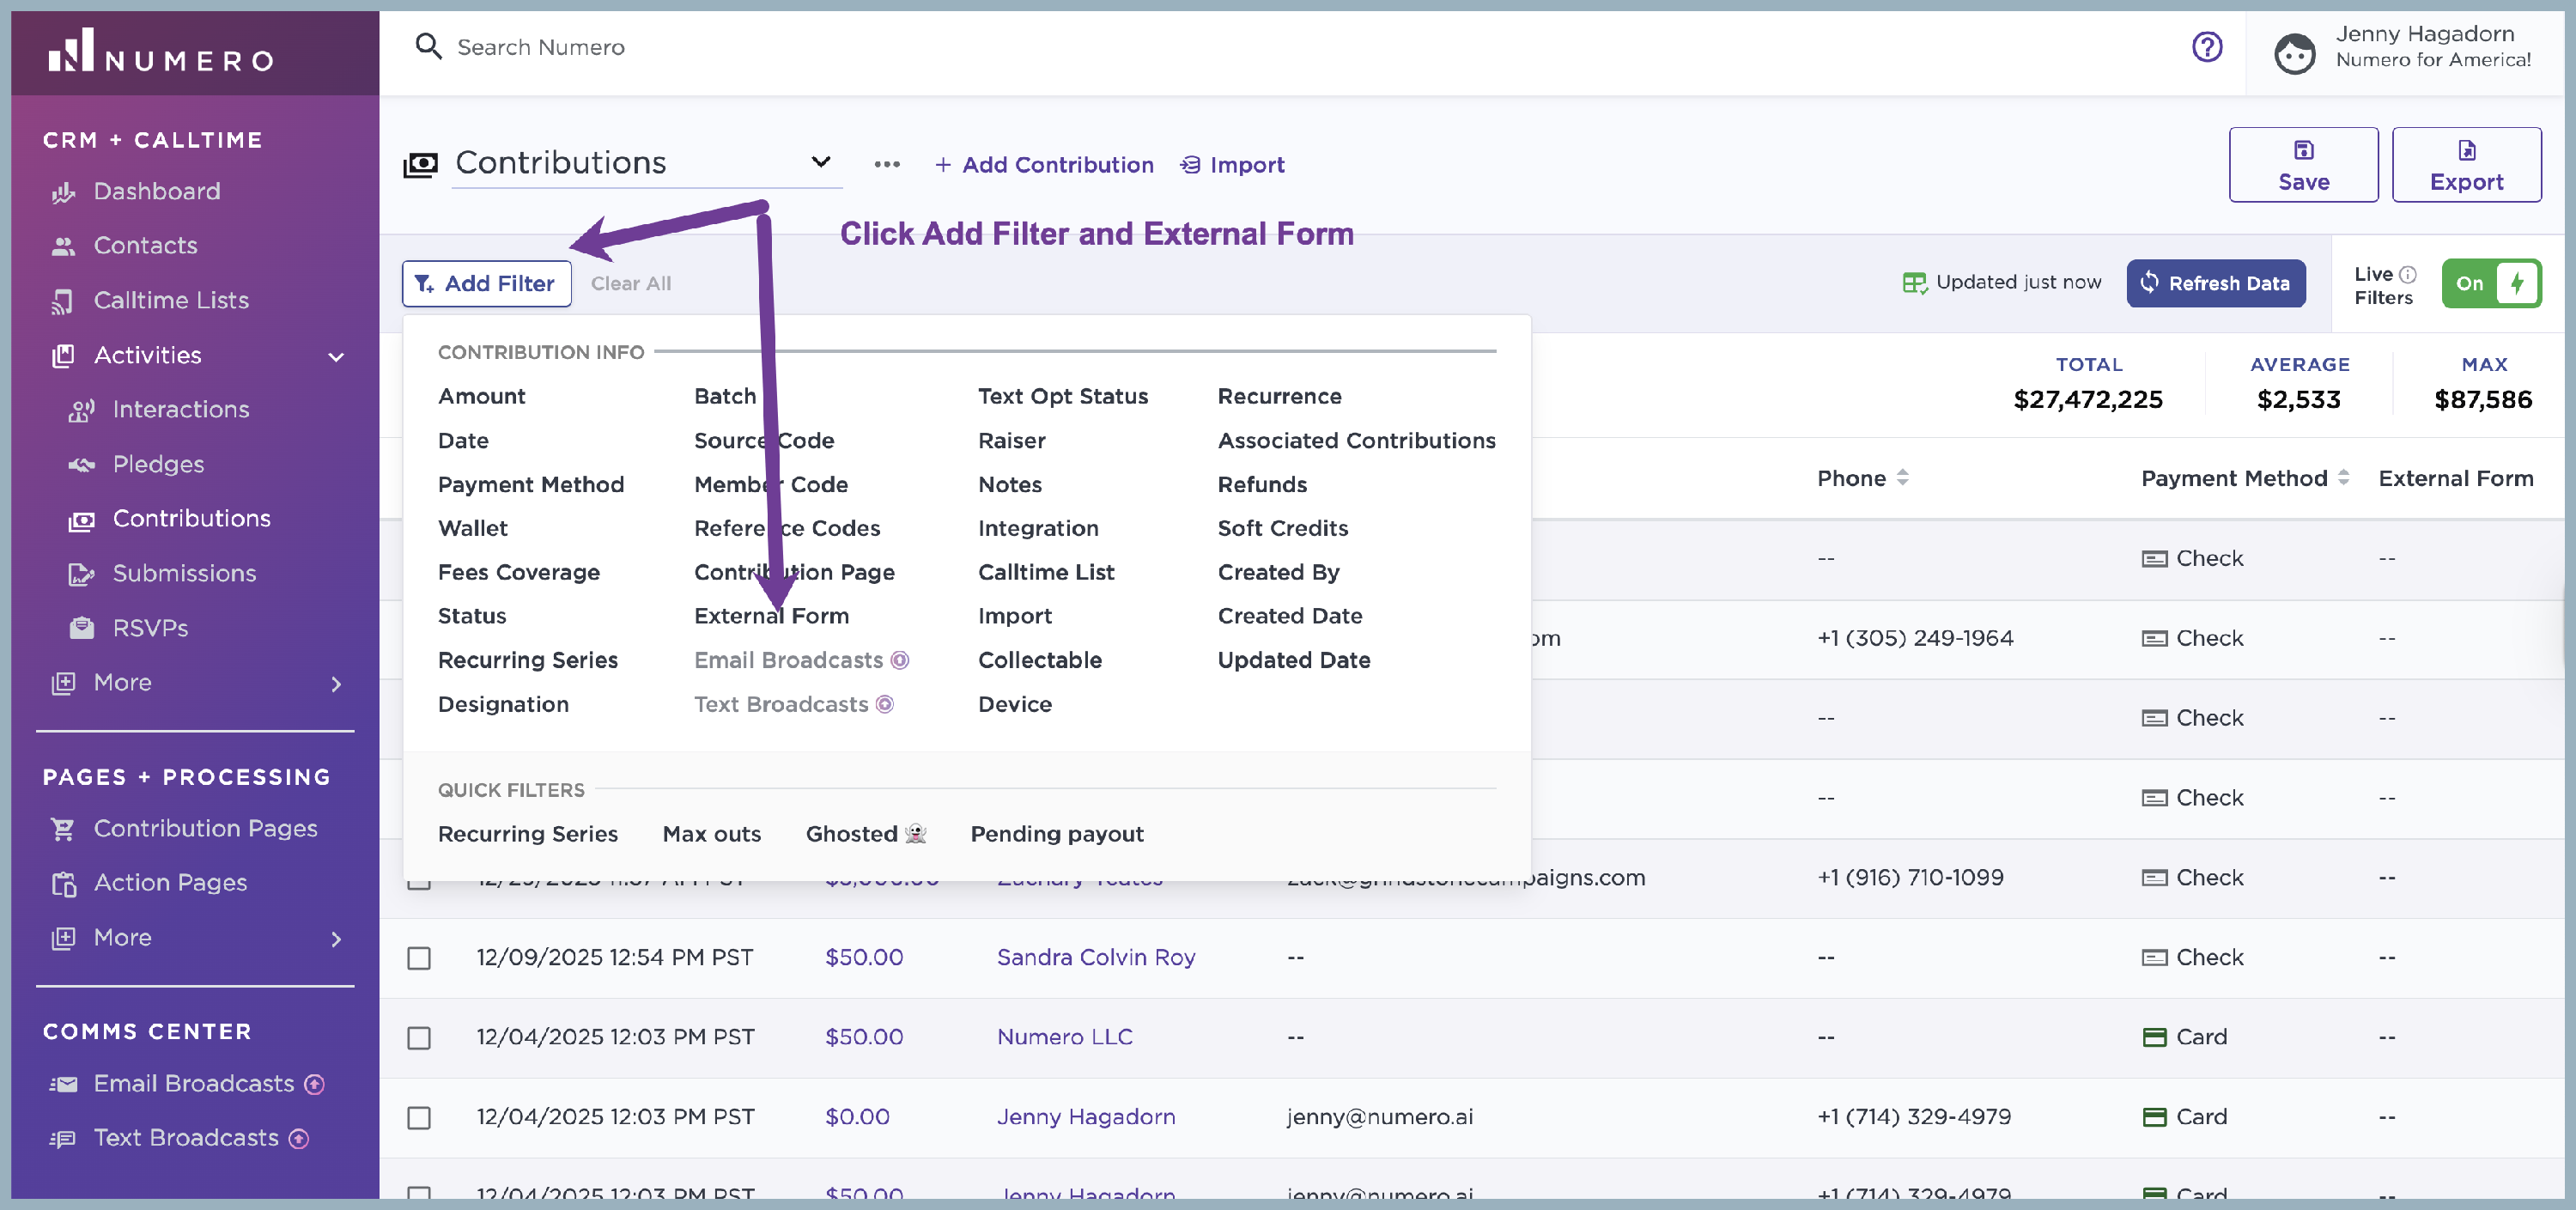Select External Form filter option
2576x1210 pixels.
771,616
